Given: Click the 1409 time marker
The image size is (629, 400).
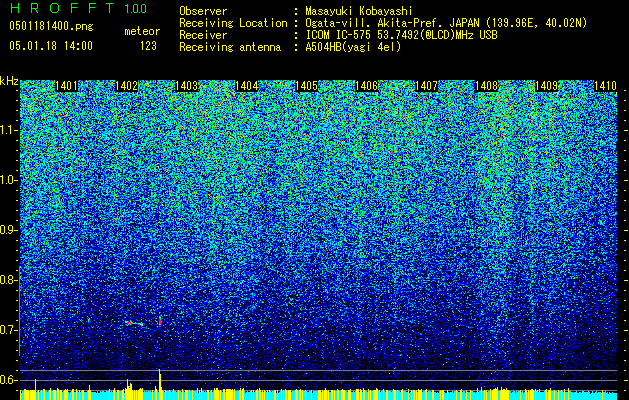Looking at the screenshot, I should [547, 86].
